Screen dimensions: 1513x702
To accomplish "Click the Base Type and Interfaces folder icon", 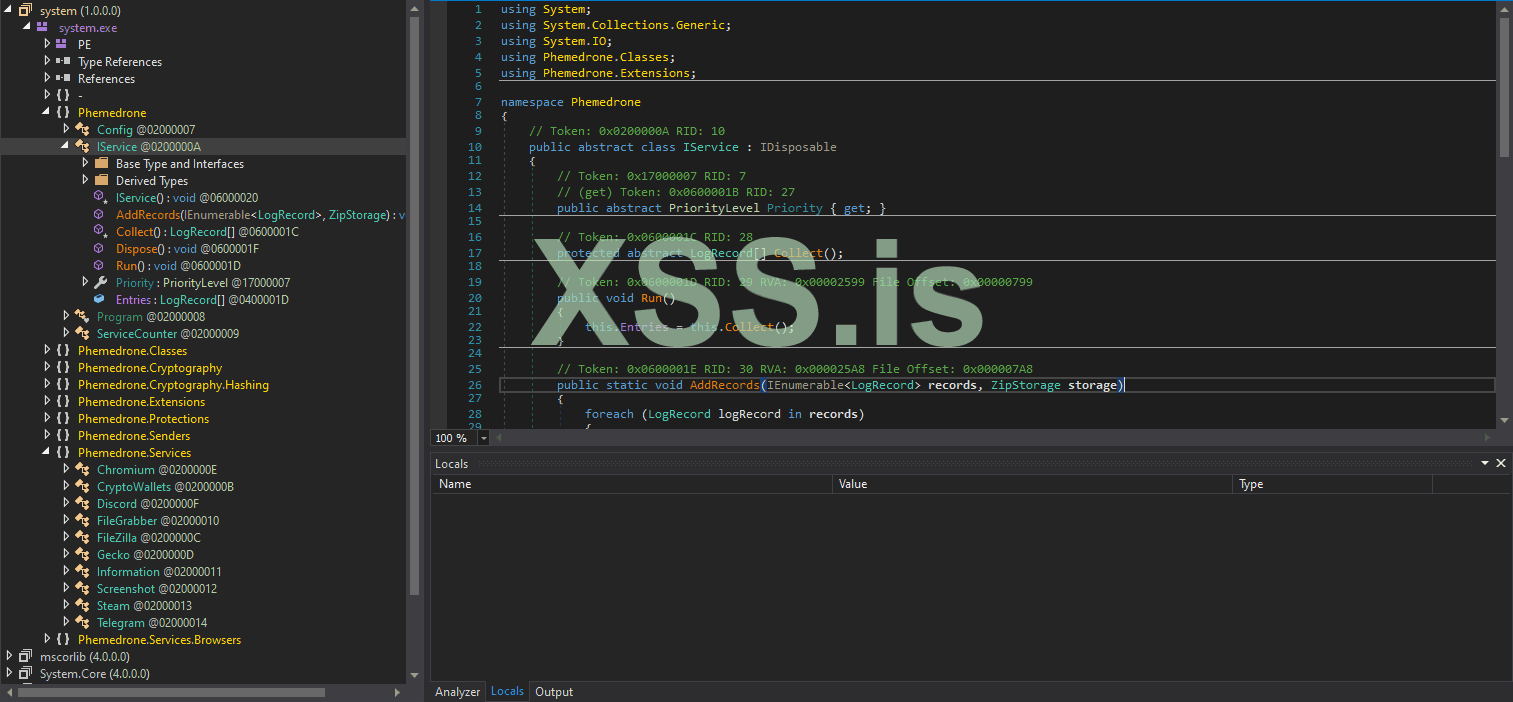I will [101, 163].
